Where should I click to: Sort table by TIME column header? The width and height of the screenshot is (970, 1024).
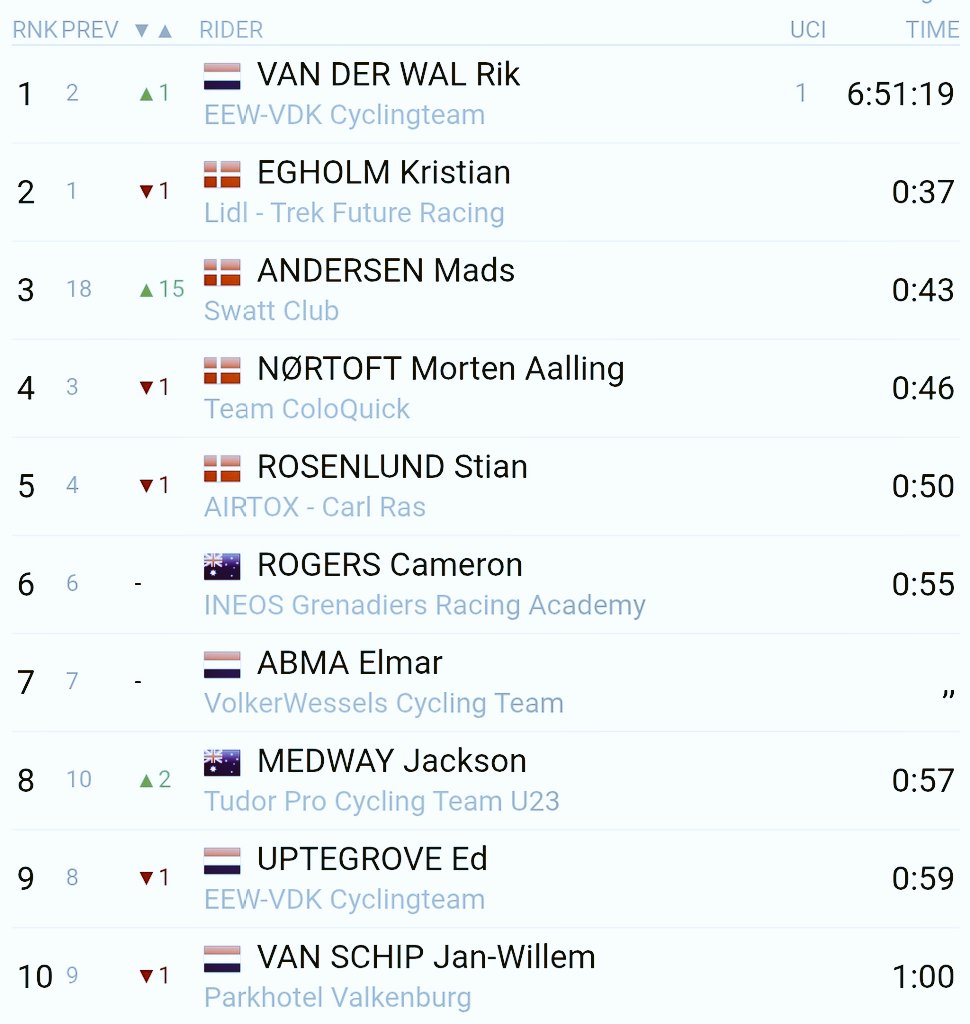(932, 30)
